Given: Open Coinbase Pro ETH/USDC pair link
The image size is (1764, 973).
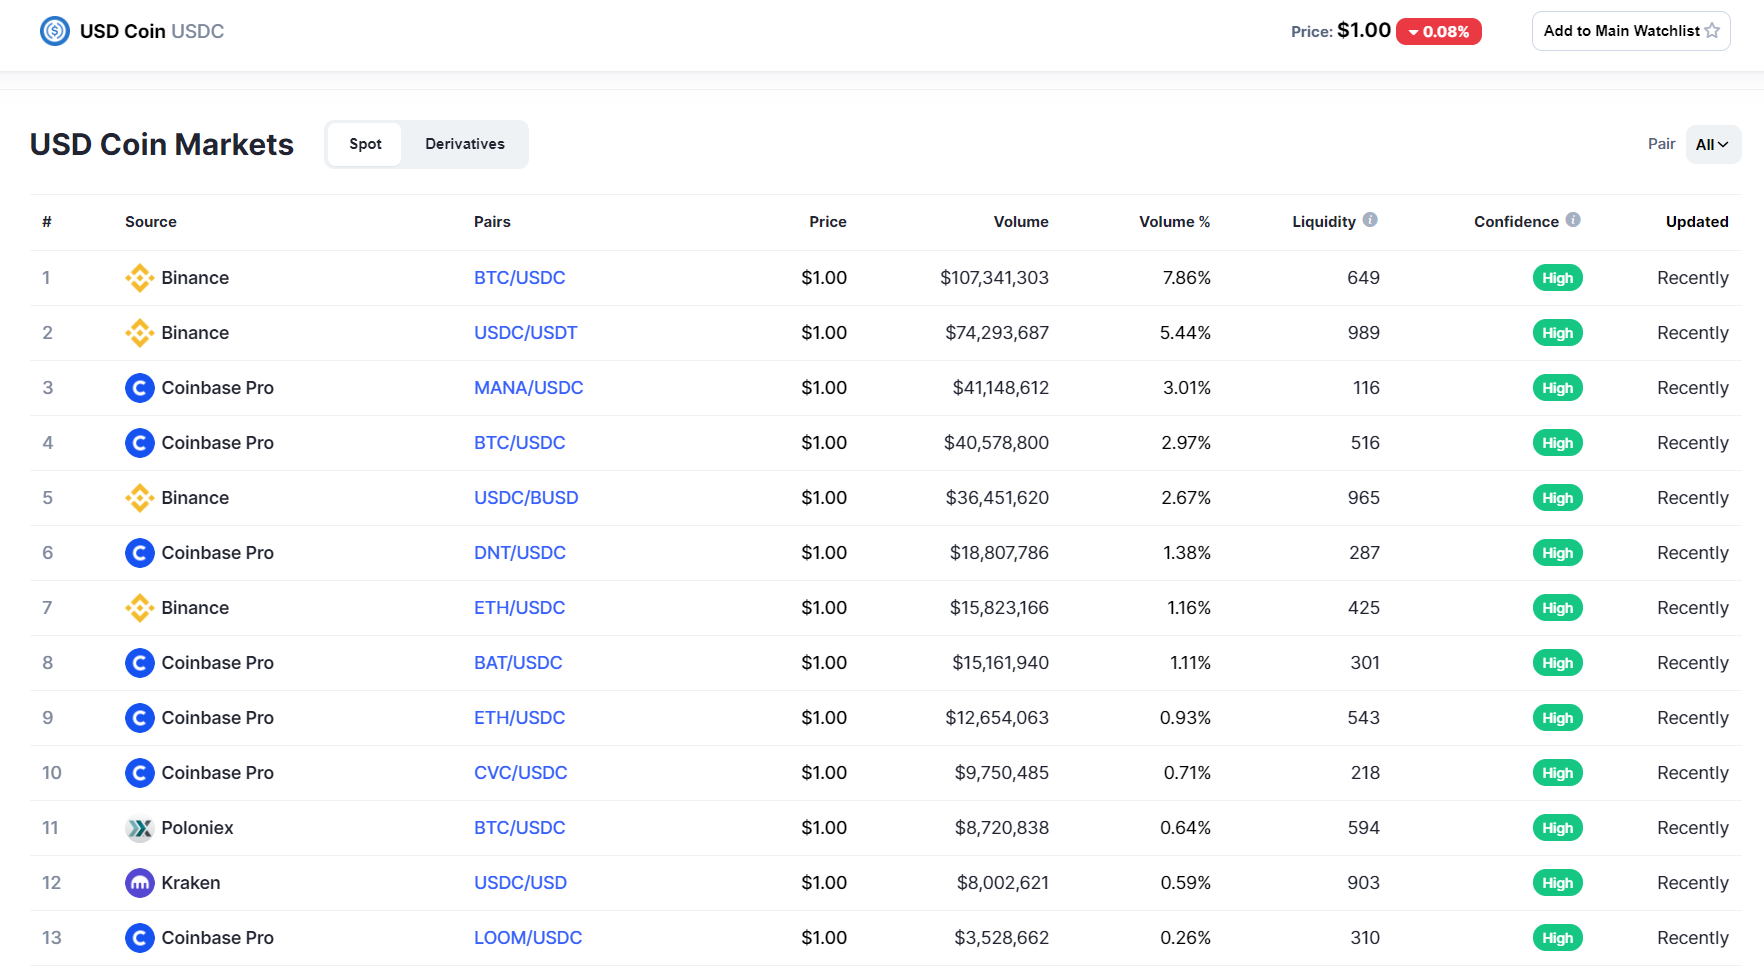Looking at the screenshot, I should [519, 718].
